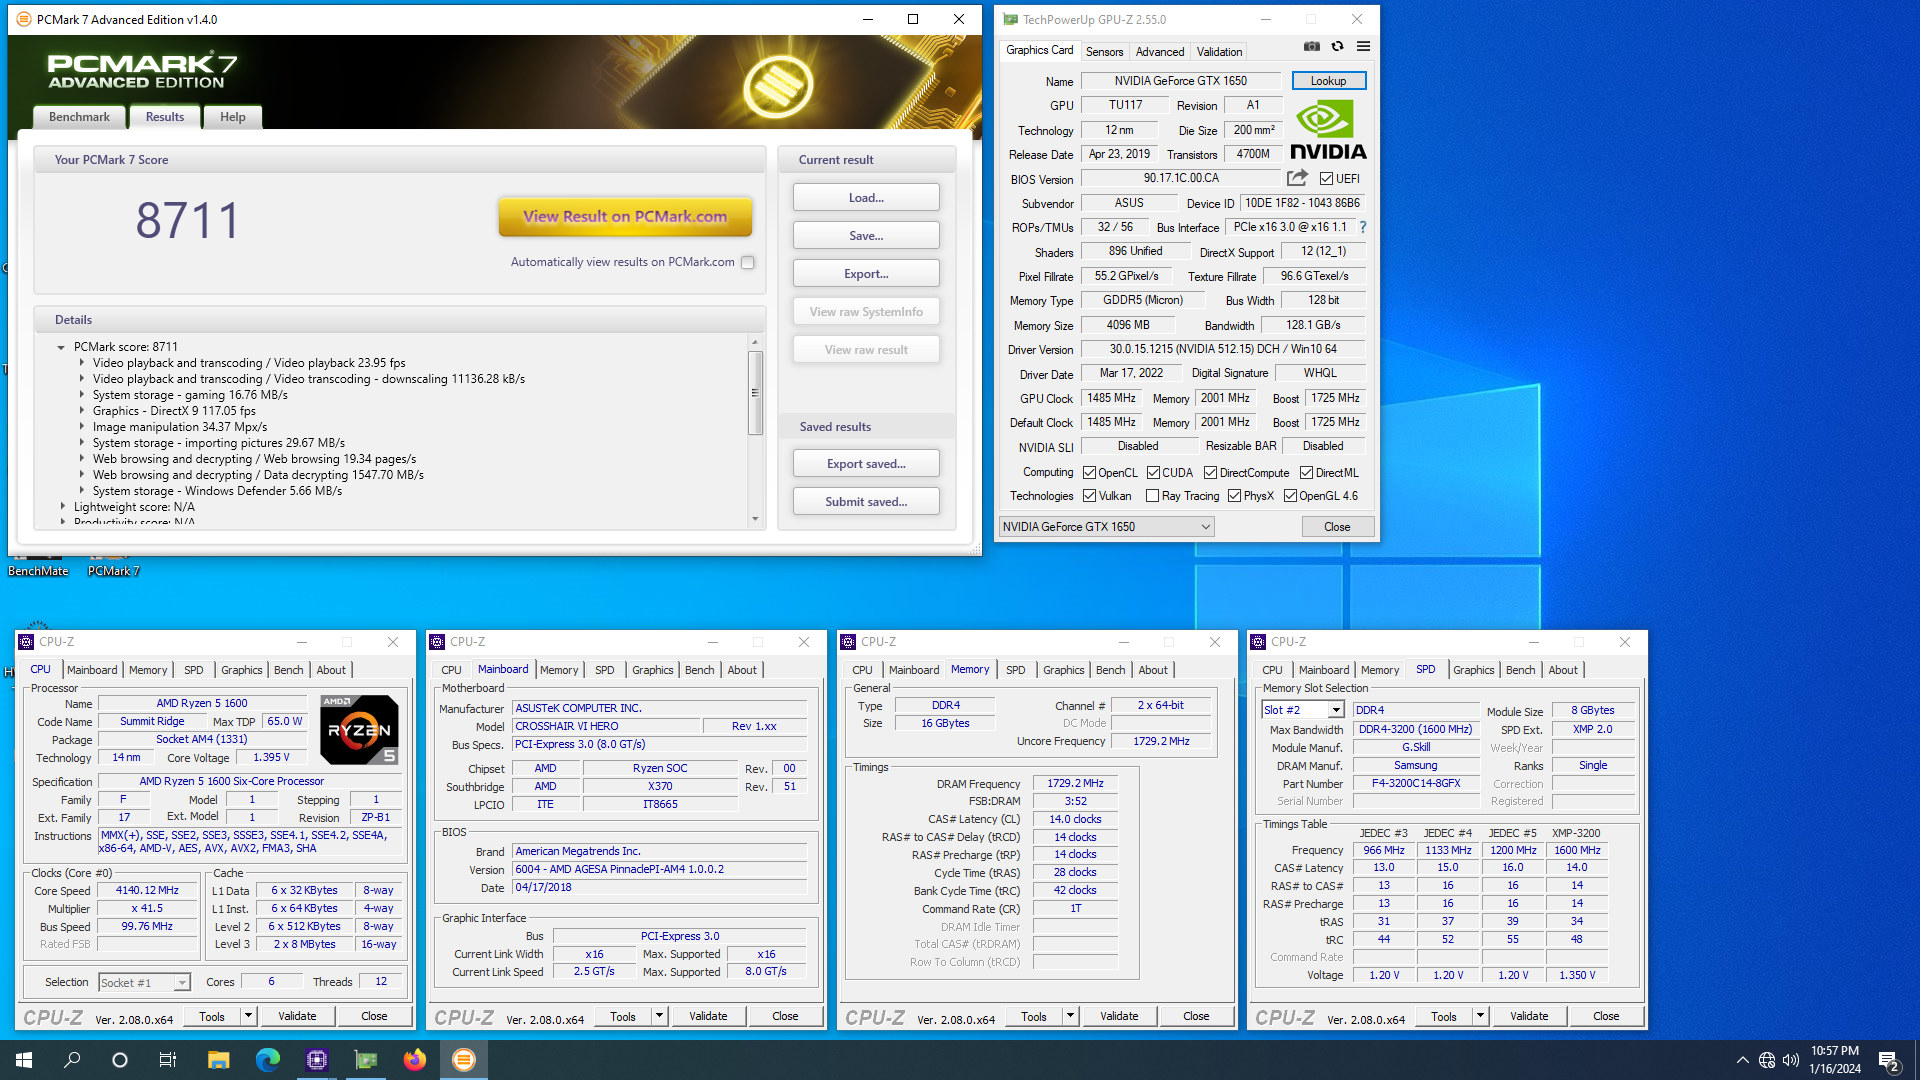Open the notification center icon

1889,1060
